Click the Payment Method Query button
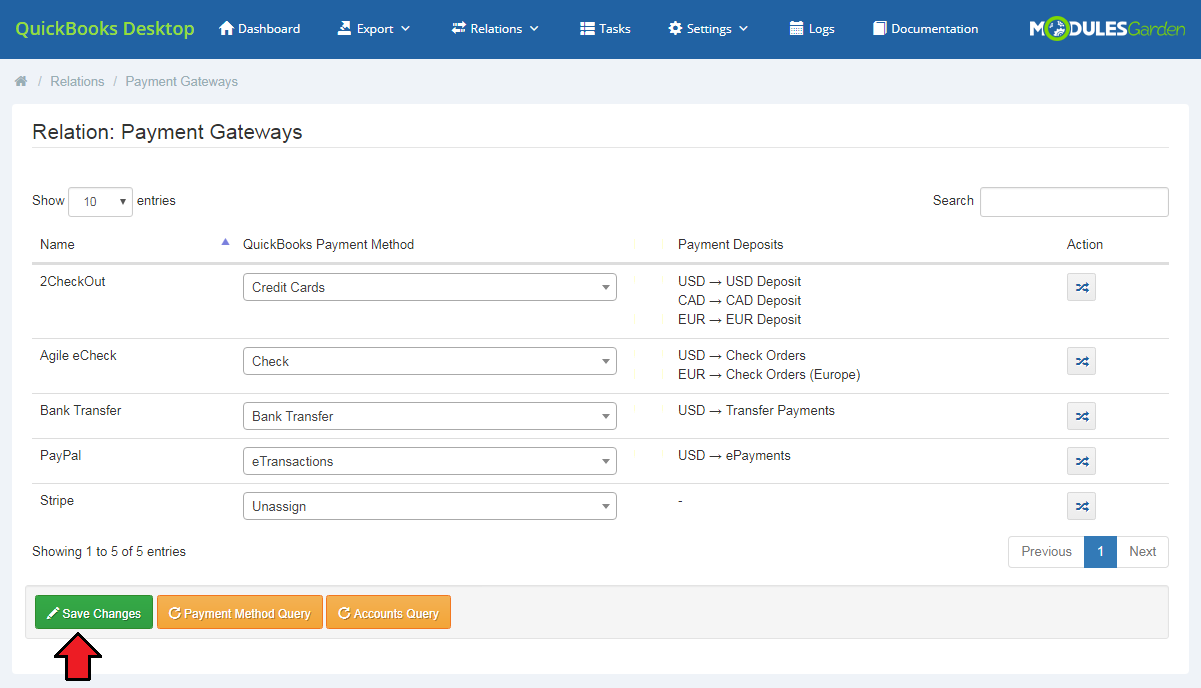This screenshot has width=1201, height=688. click(240, 613)
